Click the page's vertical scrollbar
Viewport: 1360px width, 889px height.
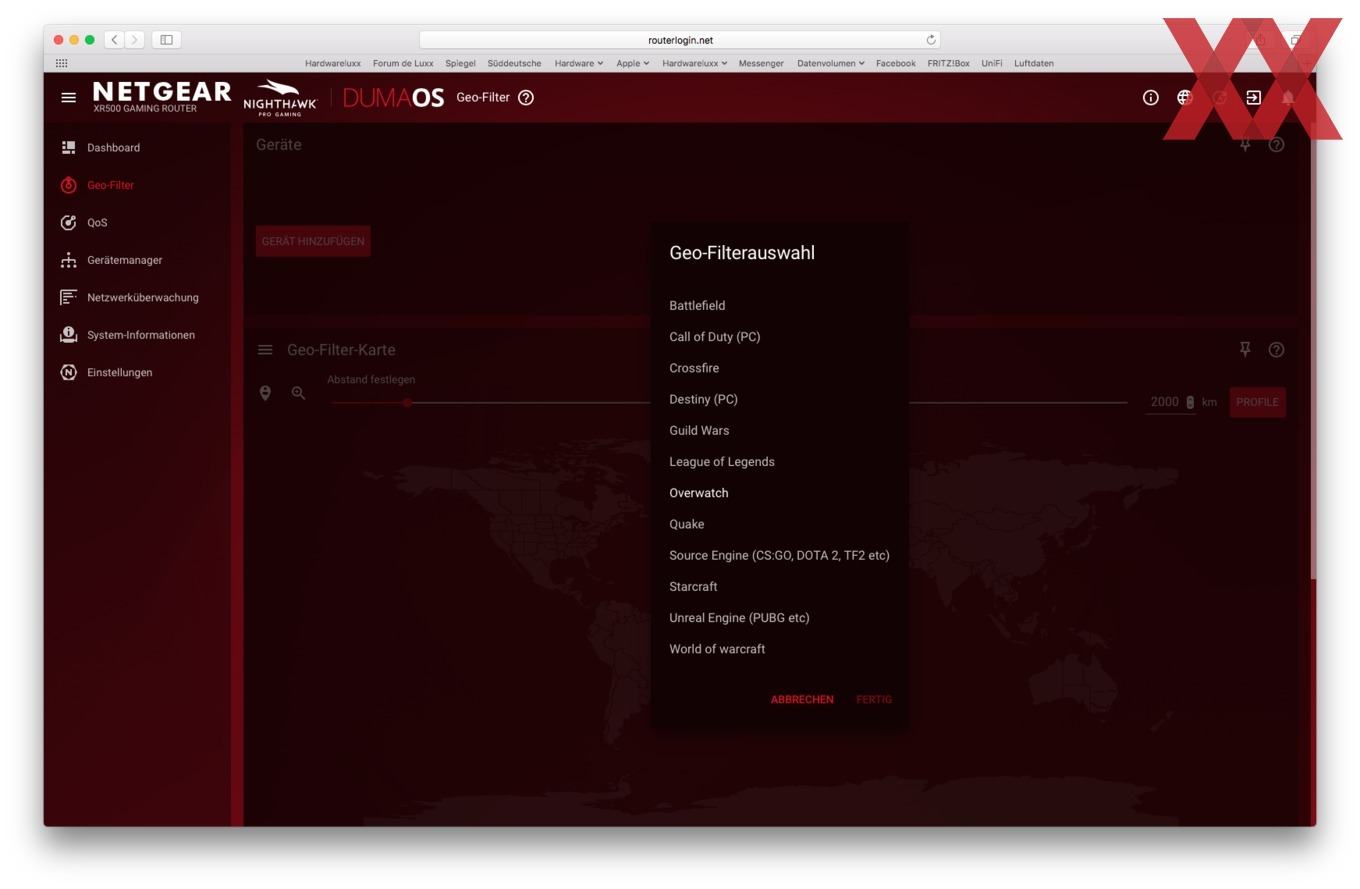(1313, 350)
